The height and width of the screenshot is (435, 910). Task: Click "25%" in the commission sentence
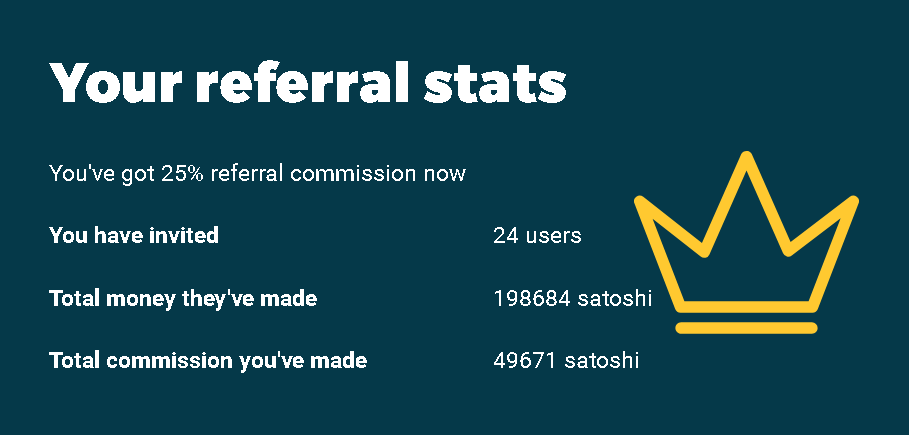pos(182,173)
